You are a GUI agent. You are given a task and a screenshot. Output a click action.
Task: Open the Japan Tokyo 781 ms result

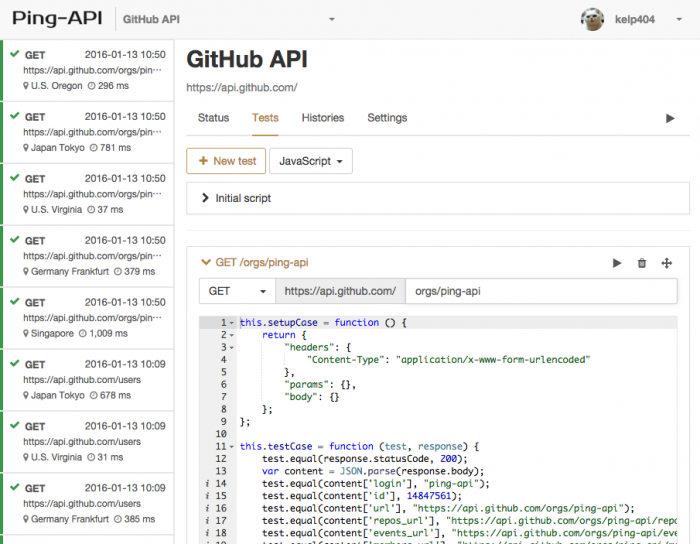tap(88, 132)
